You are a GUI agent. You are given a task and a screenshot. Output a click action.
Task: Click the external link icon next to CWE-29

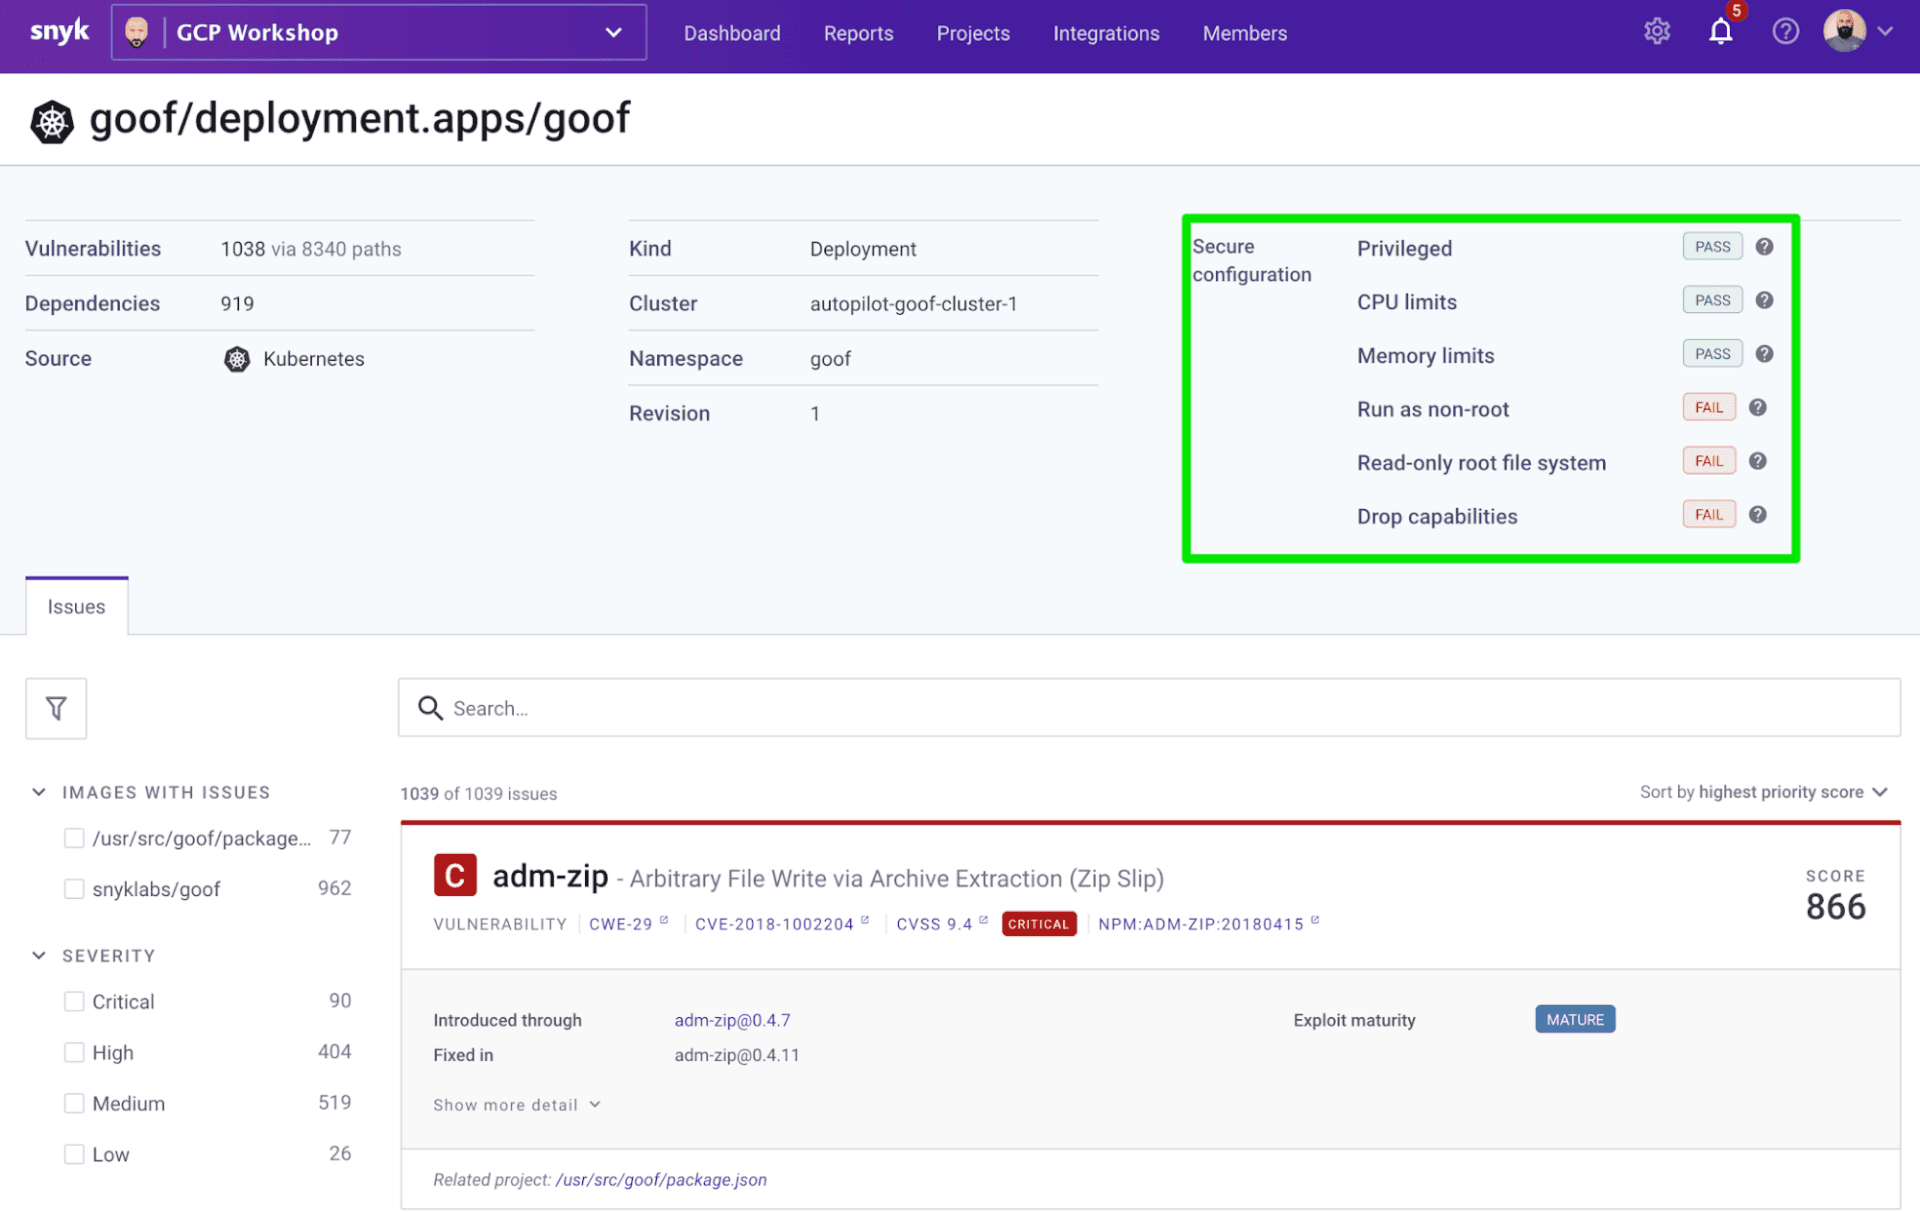point(664,920)
